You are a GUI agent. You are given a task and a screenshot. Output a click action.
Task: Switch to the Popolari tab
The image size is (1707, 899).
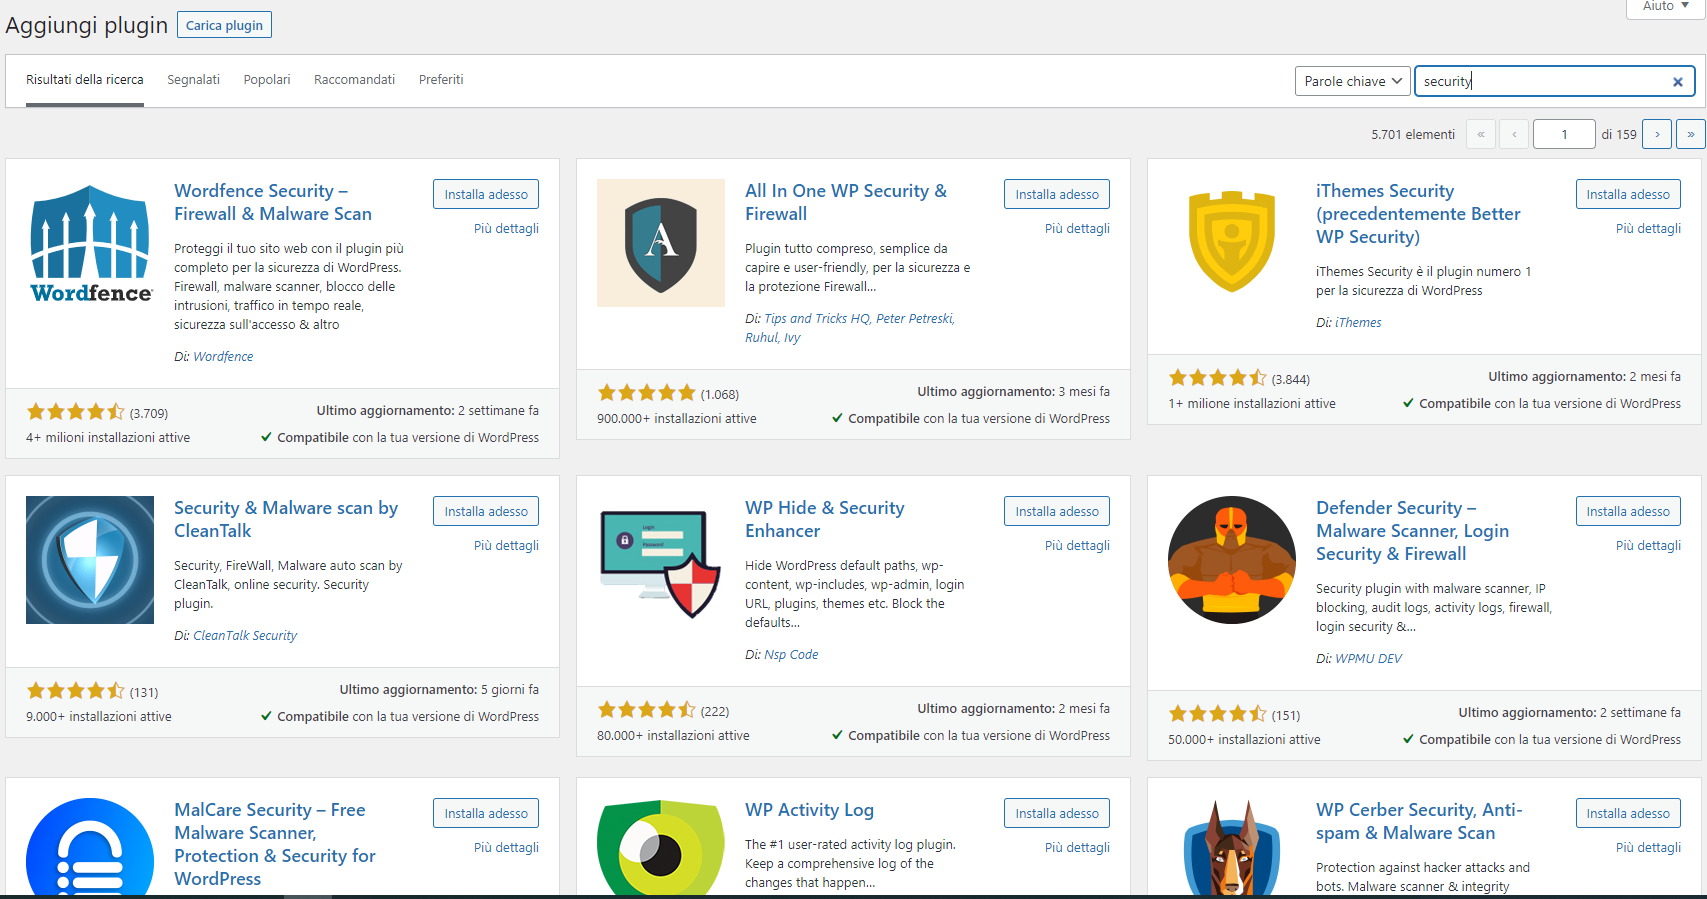click(x=267, y=80)
